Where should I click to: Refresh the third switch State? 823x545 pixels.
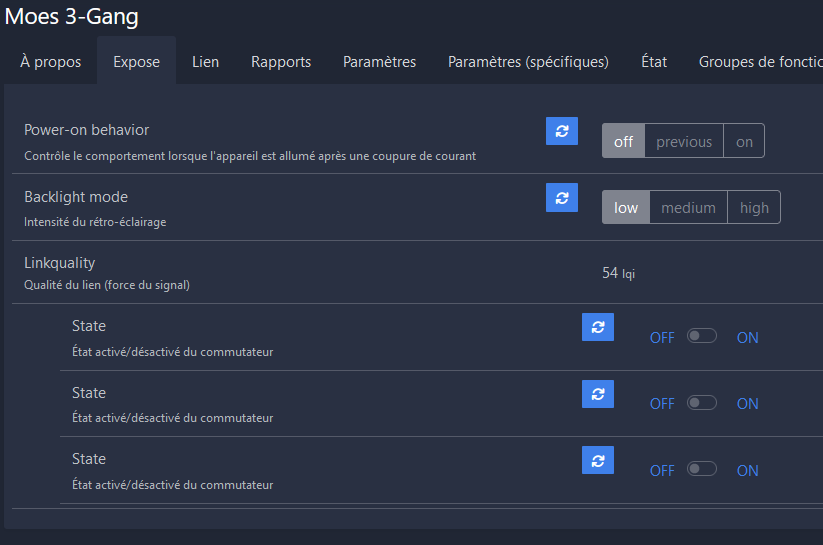[x=598, y=460]
